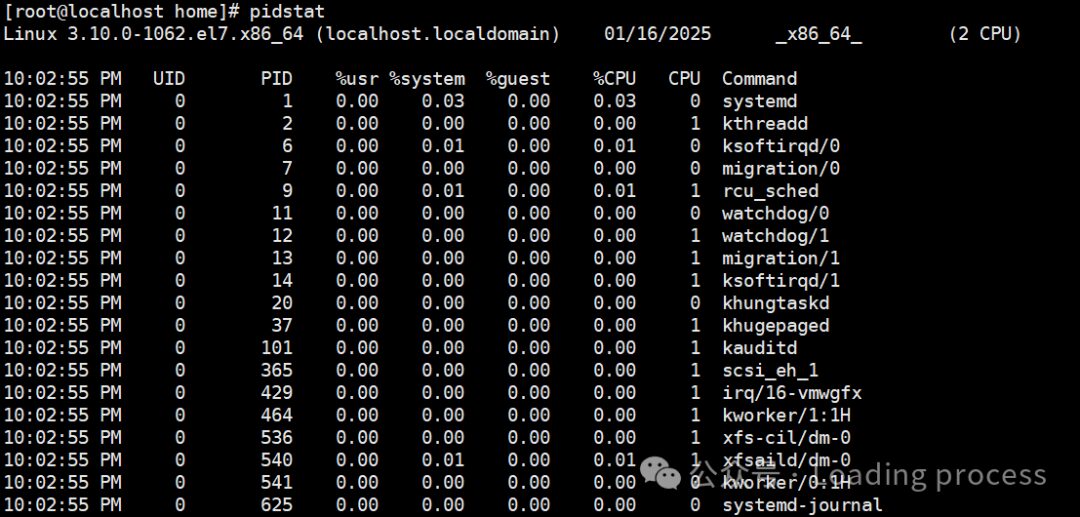Click the %guest column header
1080x517 pixels.
pyautogui.click(x=518, y=78)
